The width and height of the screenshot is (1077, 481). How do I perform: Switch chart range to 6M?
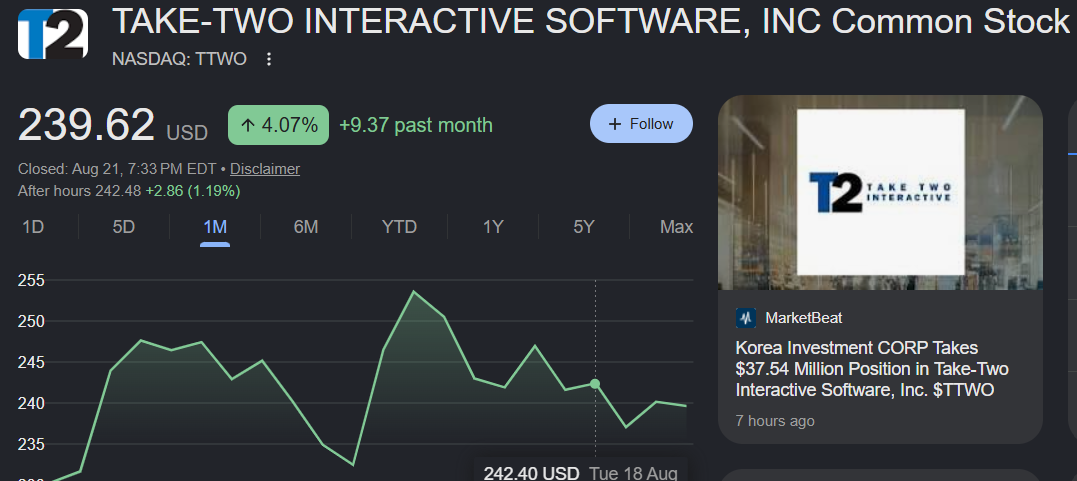[x=306, y=227]
